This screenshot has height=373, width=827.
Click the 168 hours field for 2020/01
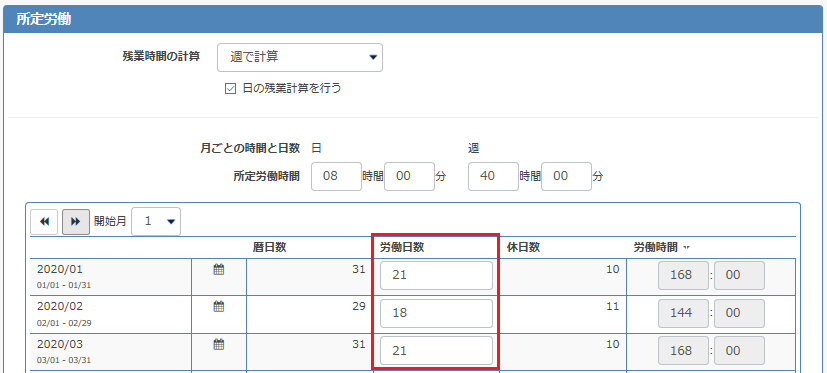(x=684, y=275)
